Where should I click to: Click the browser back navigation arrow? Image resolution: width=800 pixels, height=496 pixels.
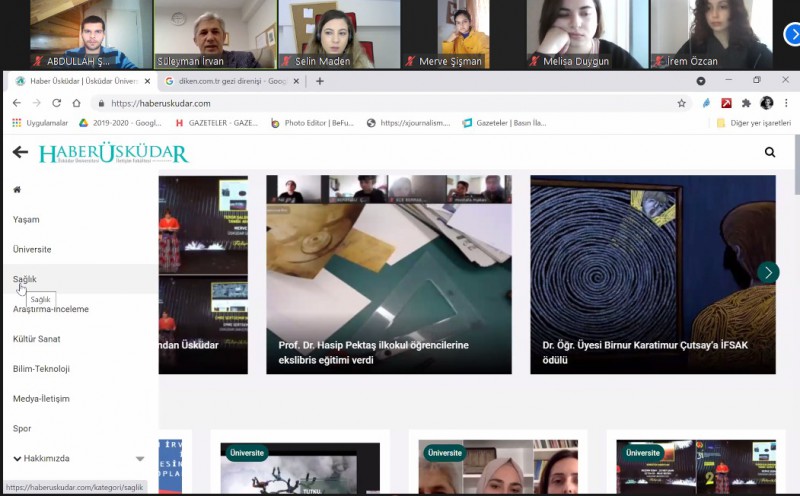16,103
